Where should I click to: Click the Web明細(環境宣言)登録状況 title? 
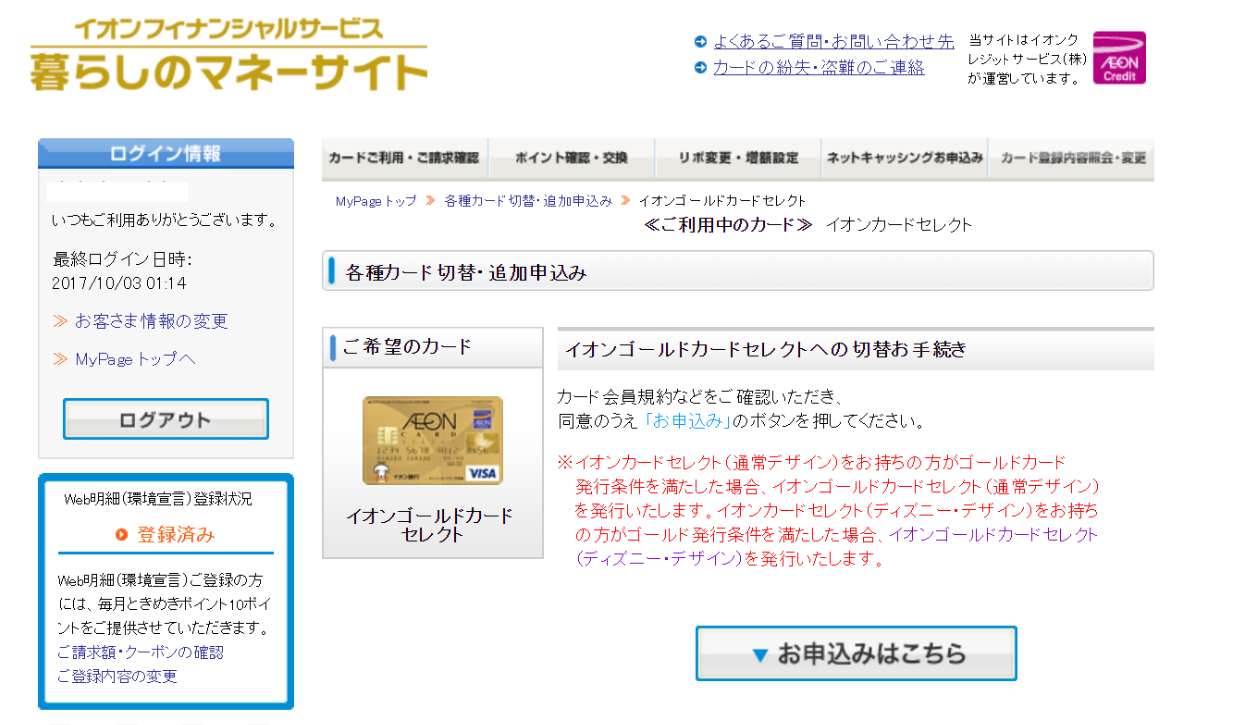click(158, 499)
